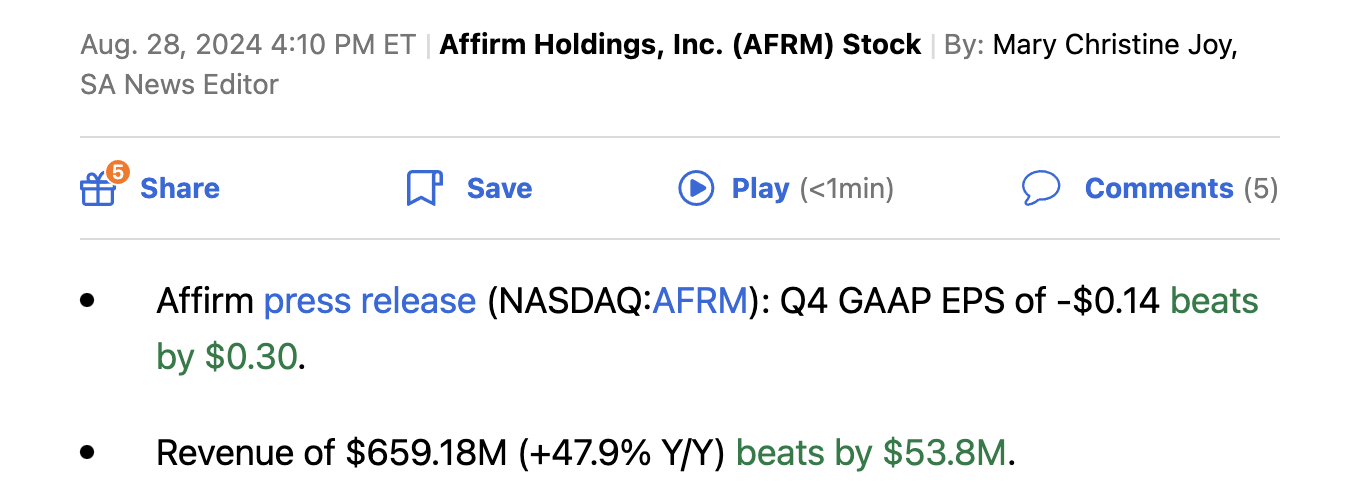Open the Affirm press release link

point(369,301)
